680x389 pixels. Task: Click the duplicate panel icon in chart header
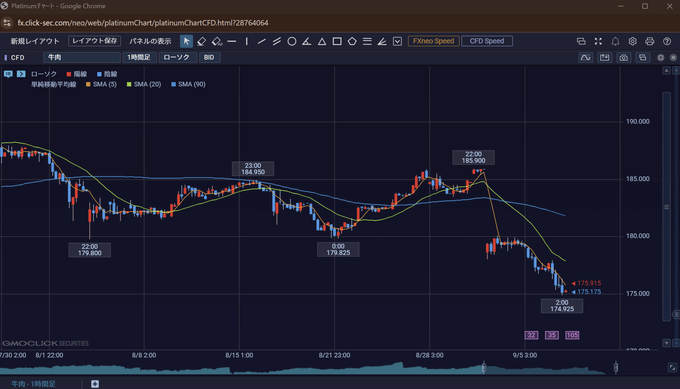(x=643, y=57)
